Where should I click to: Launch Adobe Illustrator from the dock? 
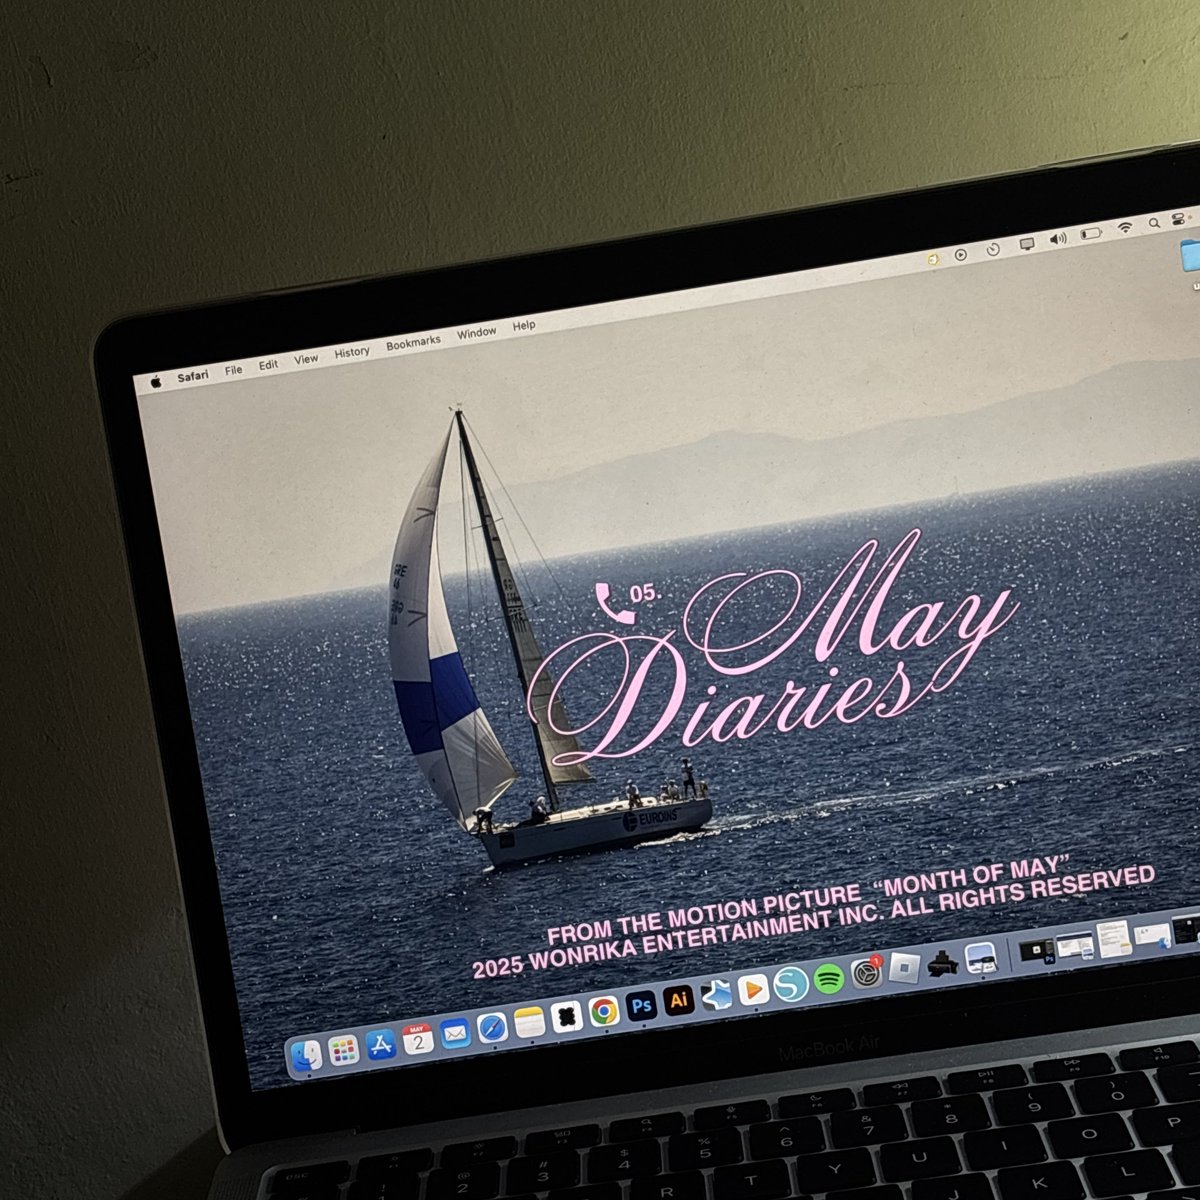pyautogui.click(x=679, y=1000)
